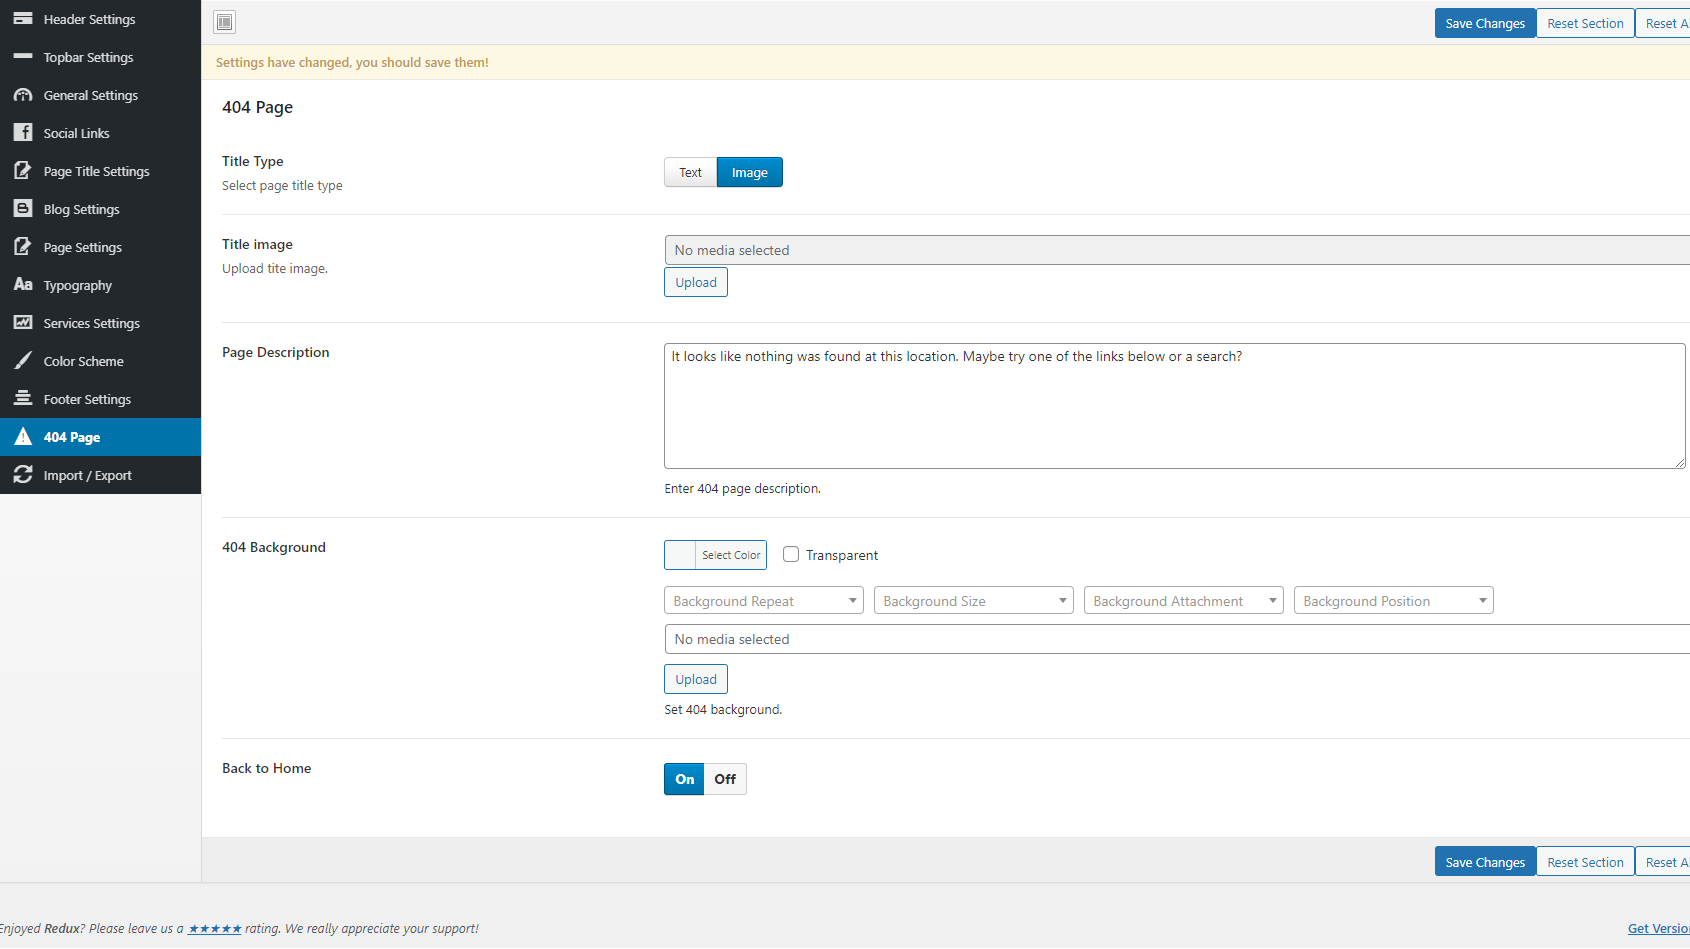This screenshot has height=949, width=1690.
Task: Open the Background Position dropdown
Action: pos(1393,601)
